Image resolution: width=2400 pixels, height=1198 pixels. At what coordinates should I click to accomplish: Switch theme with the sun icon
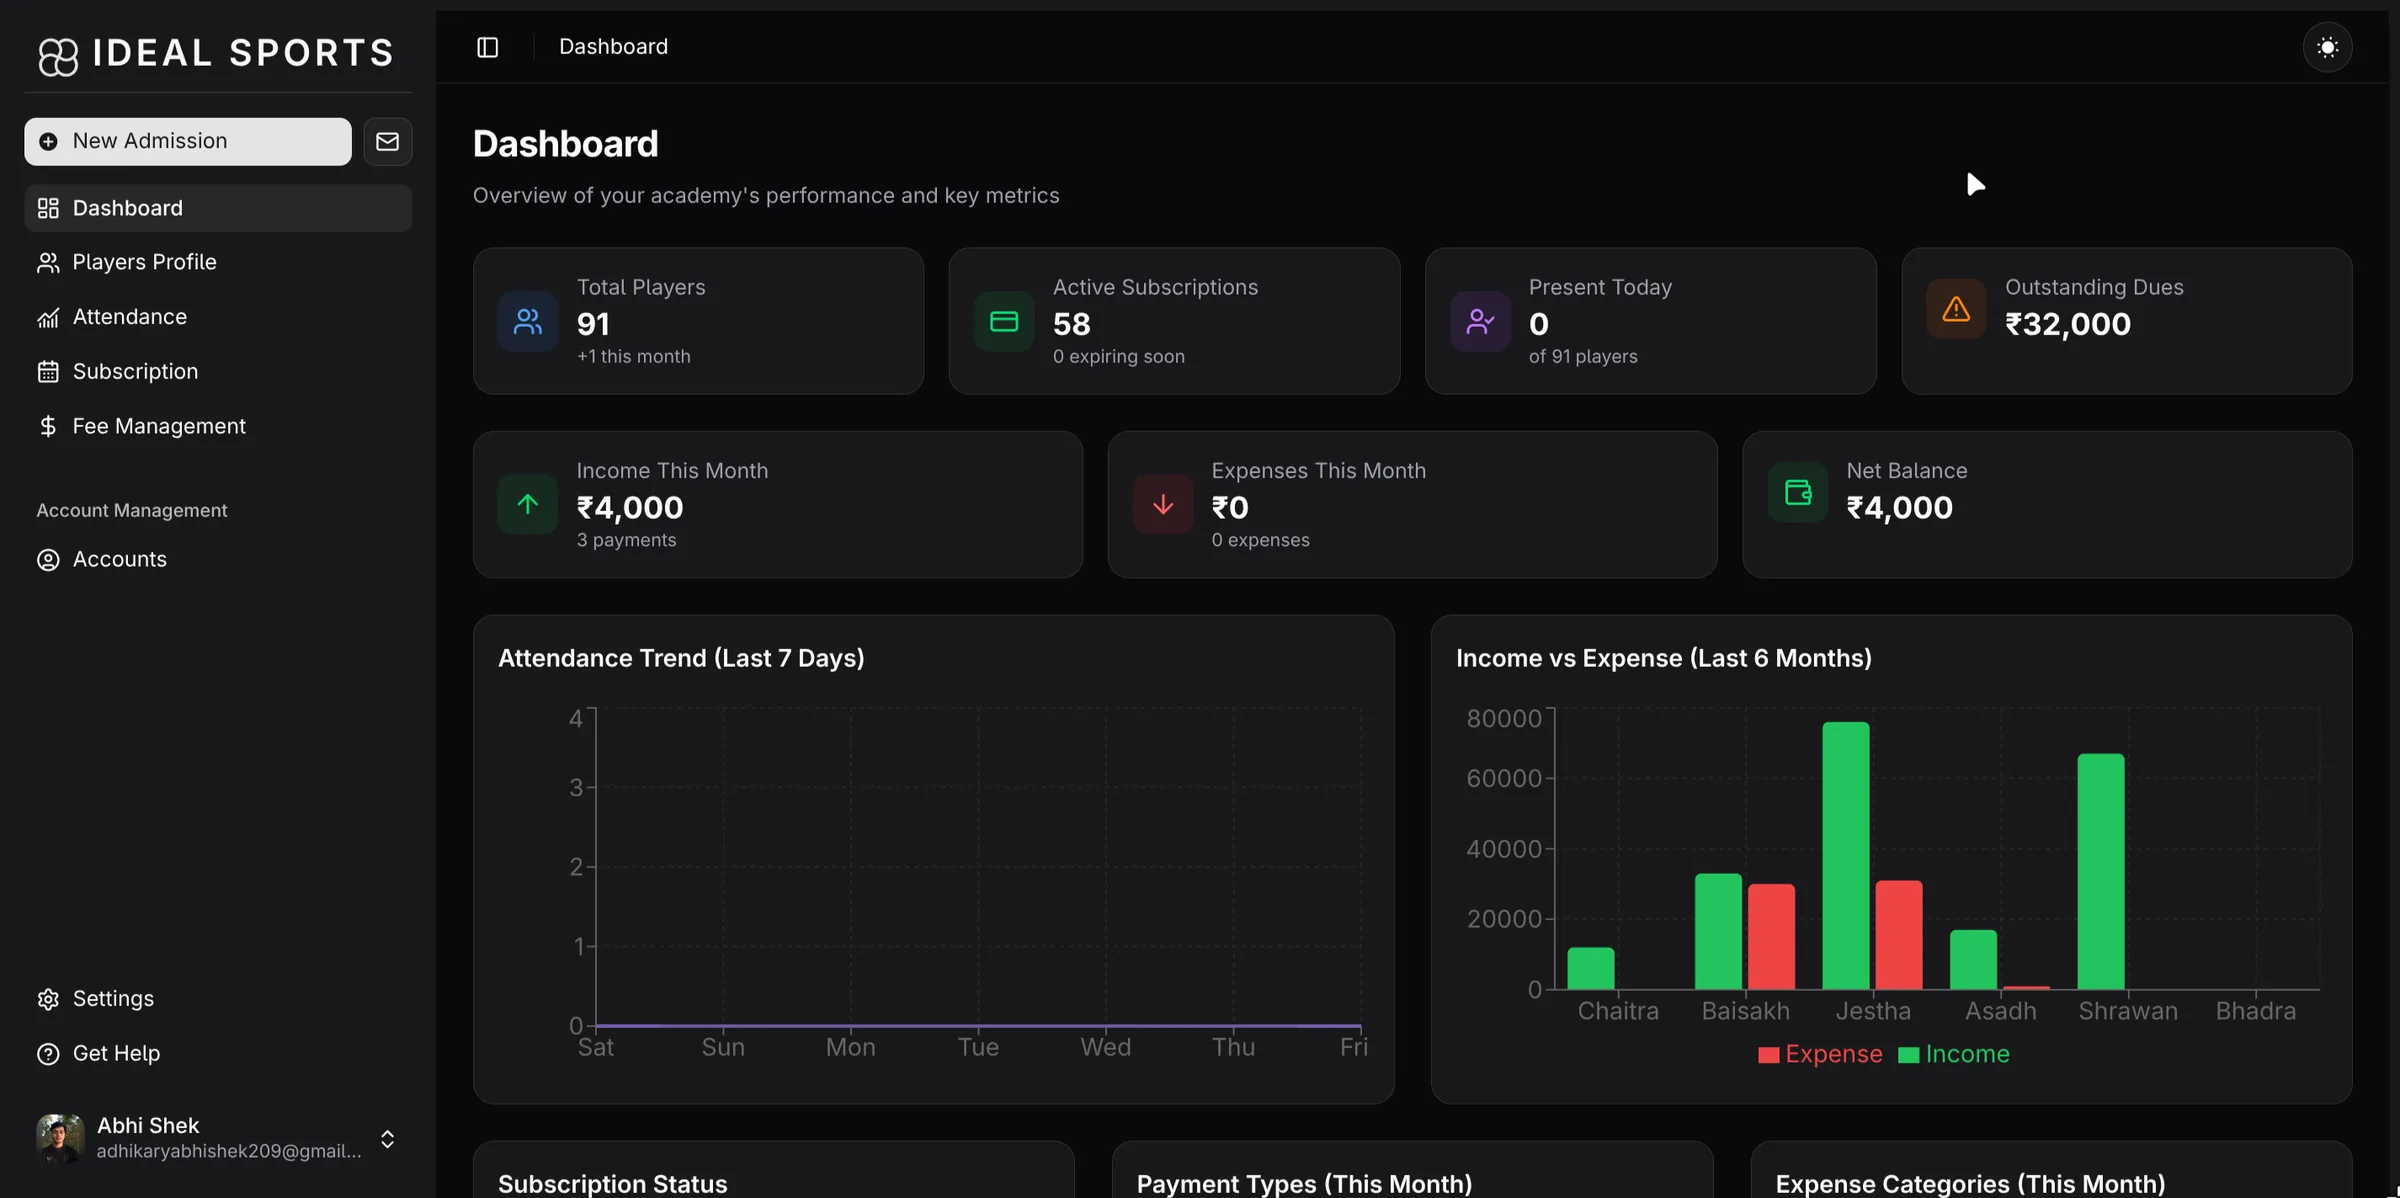[x=2327, y=47]
